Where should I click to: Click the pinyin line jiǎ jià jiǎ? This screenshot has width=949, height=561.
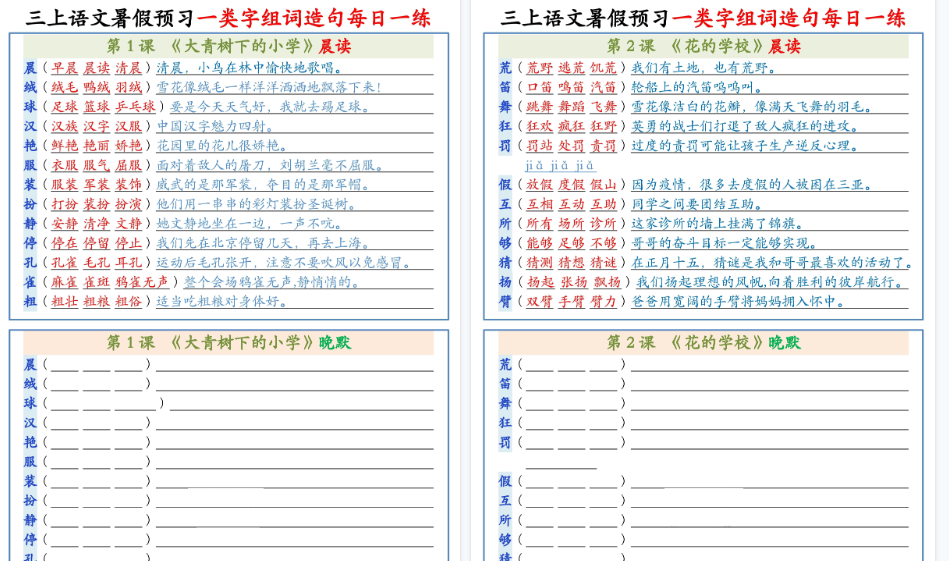pos(560,165)
